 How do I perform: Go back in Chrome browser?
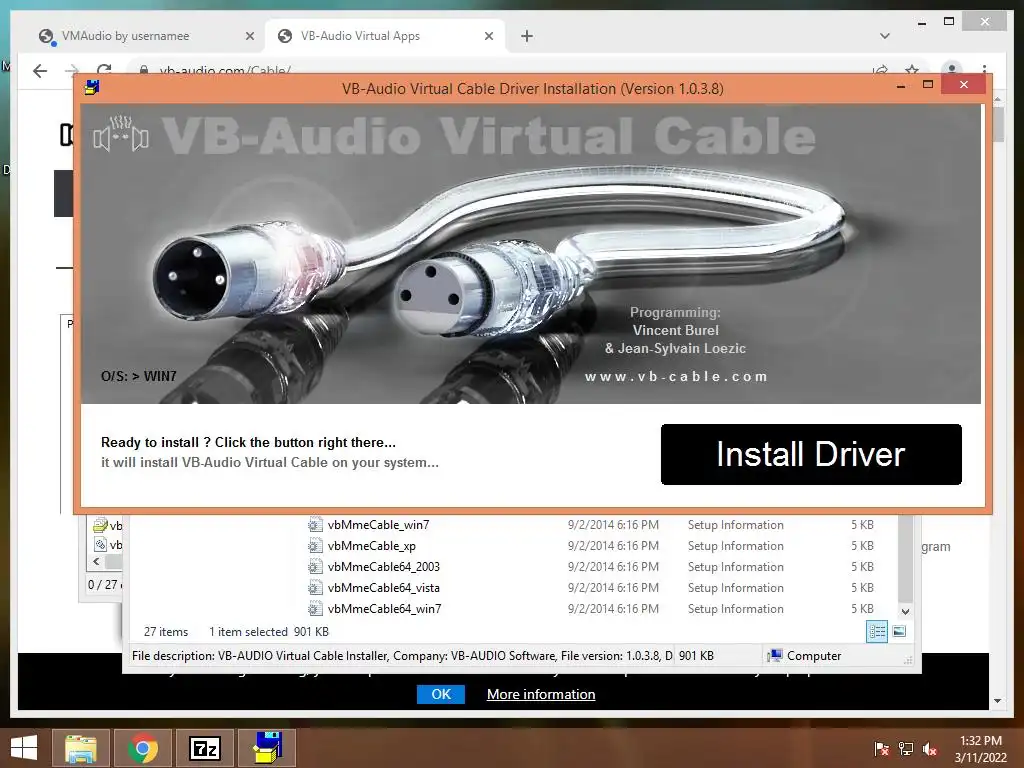tap(40, 70)
